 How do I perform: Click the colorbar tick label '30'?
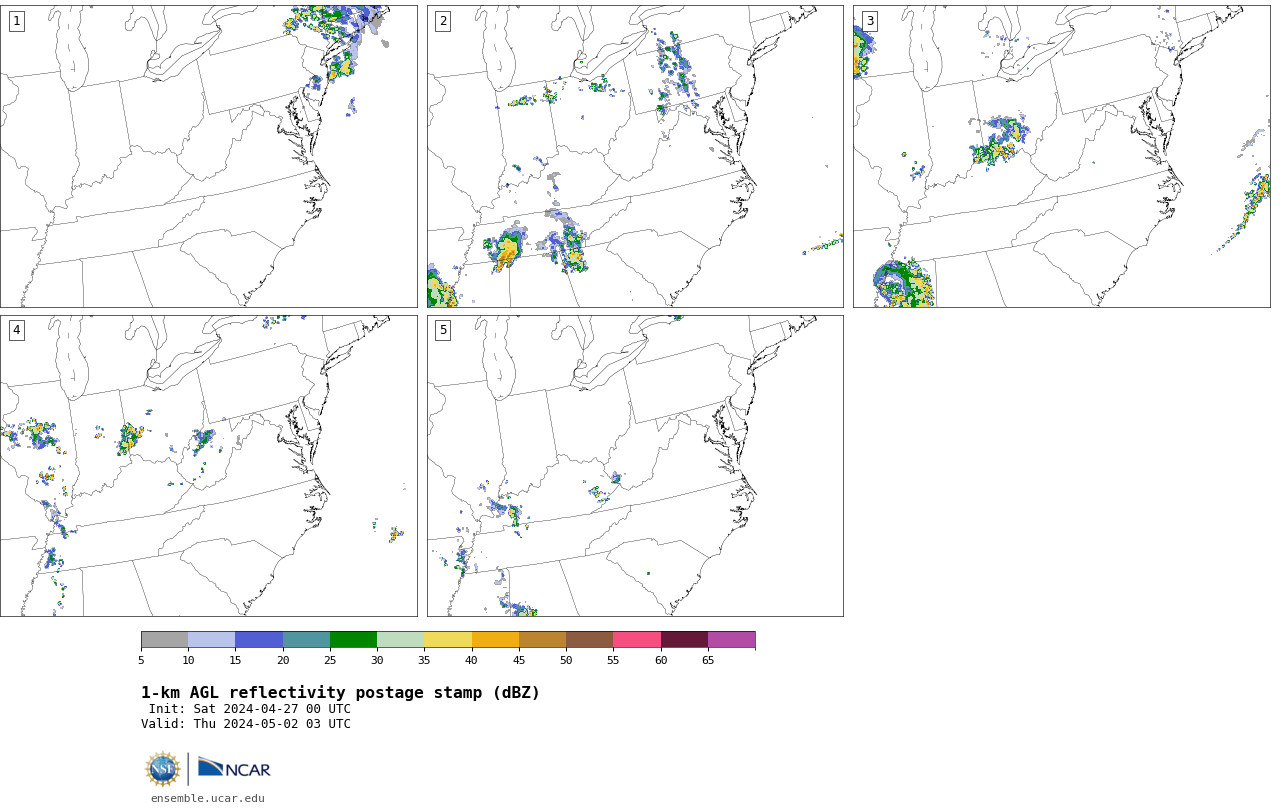[x=377, y=660]
